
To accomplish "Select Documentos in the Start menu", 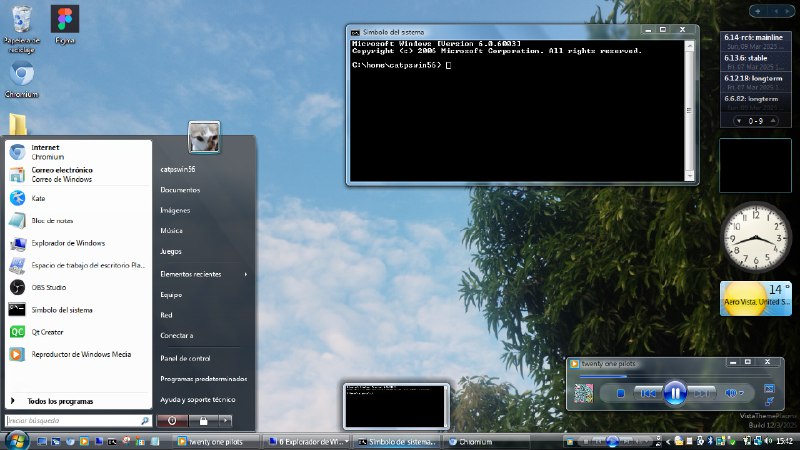I will (x=180, y=190).
